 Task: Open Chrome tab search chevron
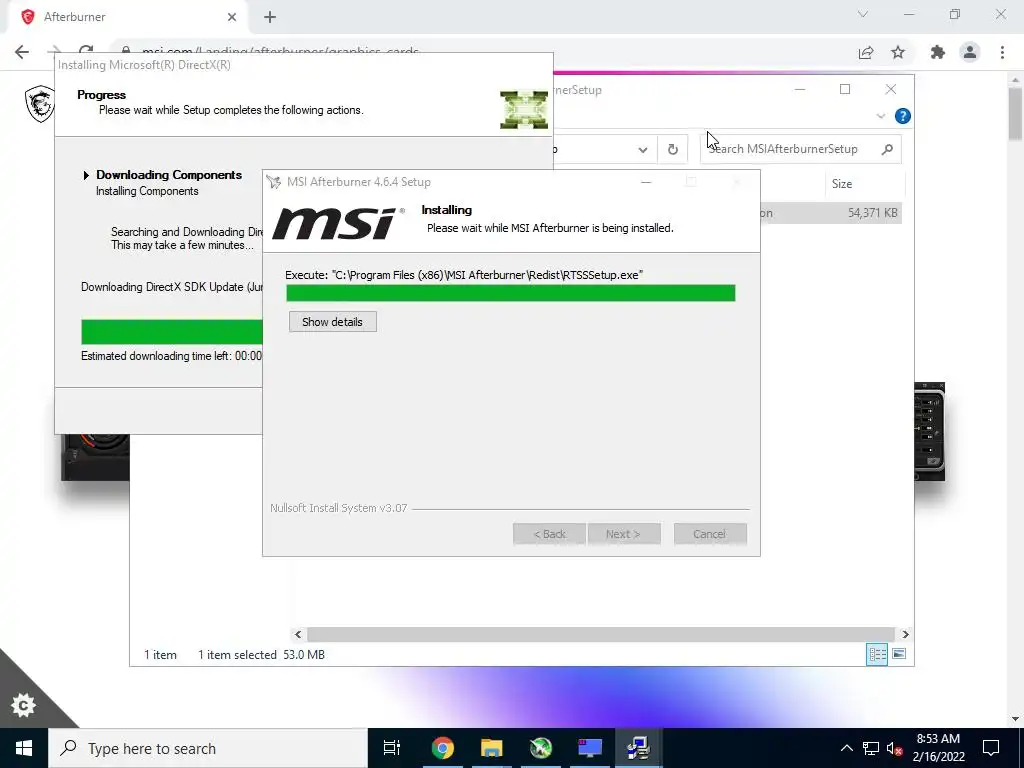click(x=863, y=14)
